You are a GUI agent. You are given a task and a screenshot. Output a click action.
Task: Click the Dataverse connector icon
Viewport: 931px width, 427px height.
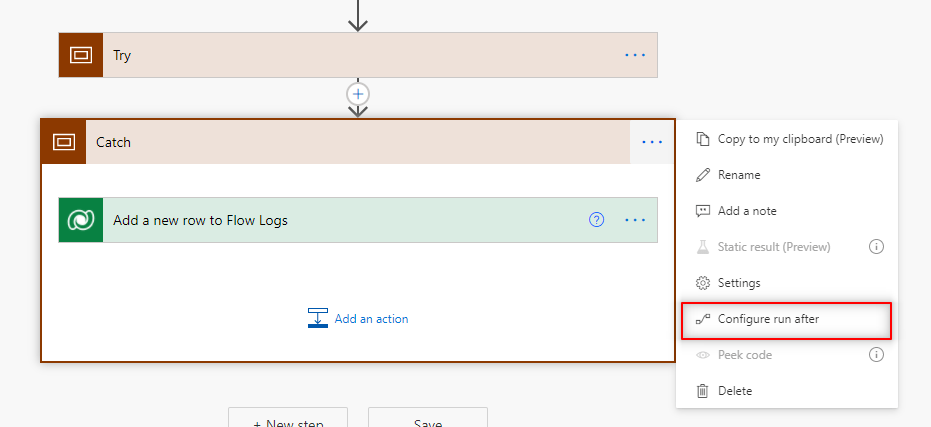pos(80,220)
